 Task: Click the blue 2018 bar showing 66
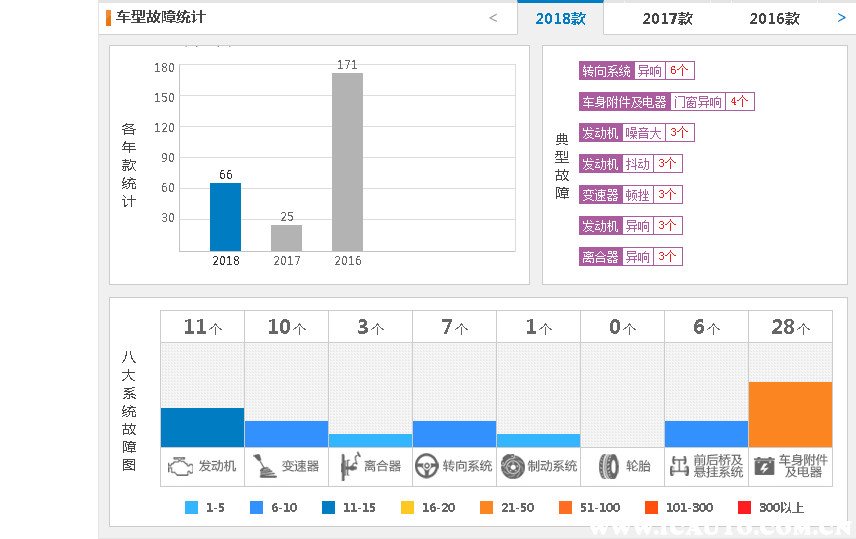coord(225,217)
